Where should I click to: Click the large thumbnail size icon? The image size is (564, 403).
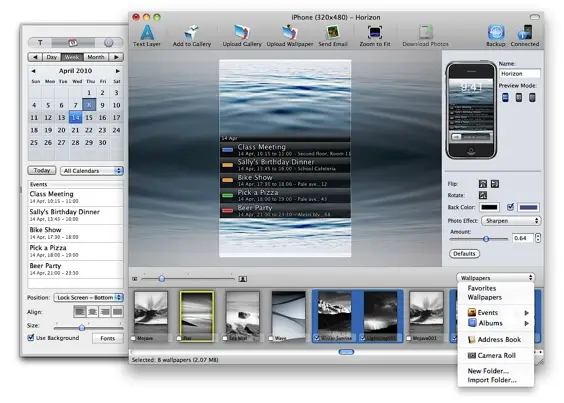point(243,279)
